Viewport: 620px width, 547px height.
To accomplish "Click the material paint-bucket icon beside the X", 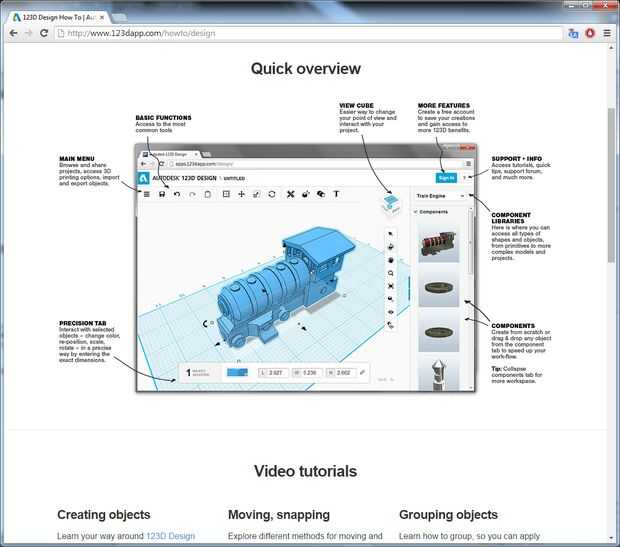I will click(306, 194).
